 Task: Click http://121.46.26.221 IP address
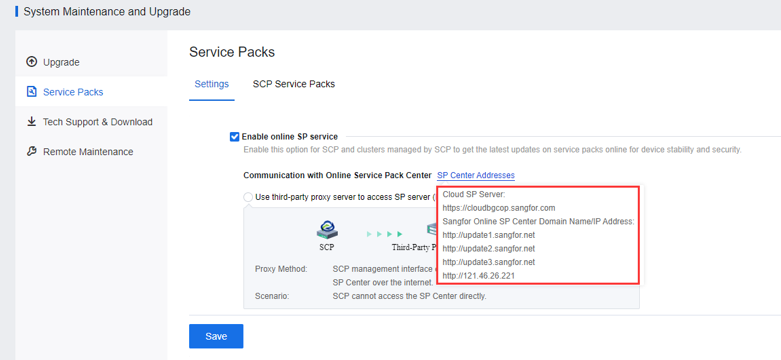click(x=478, y=275)
